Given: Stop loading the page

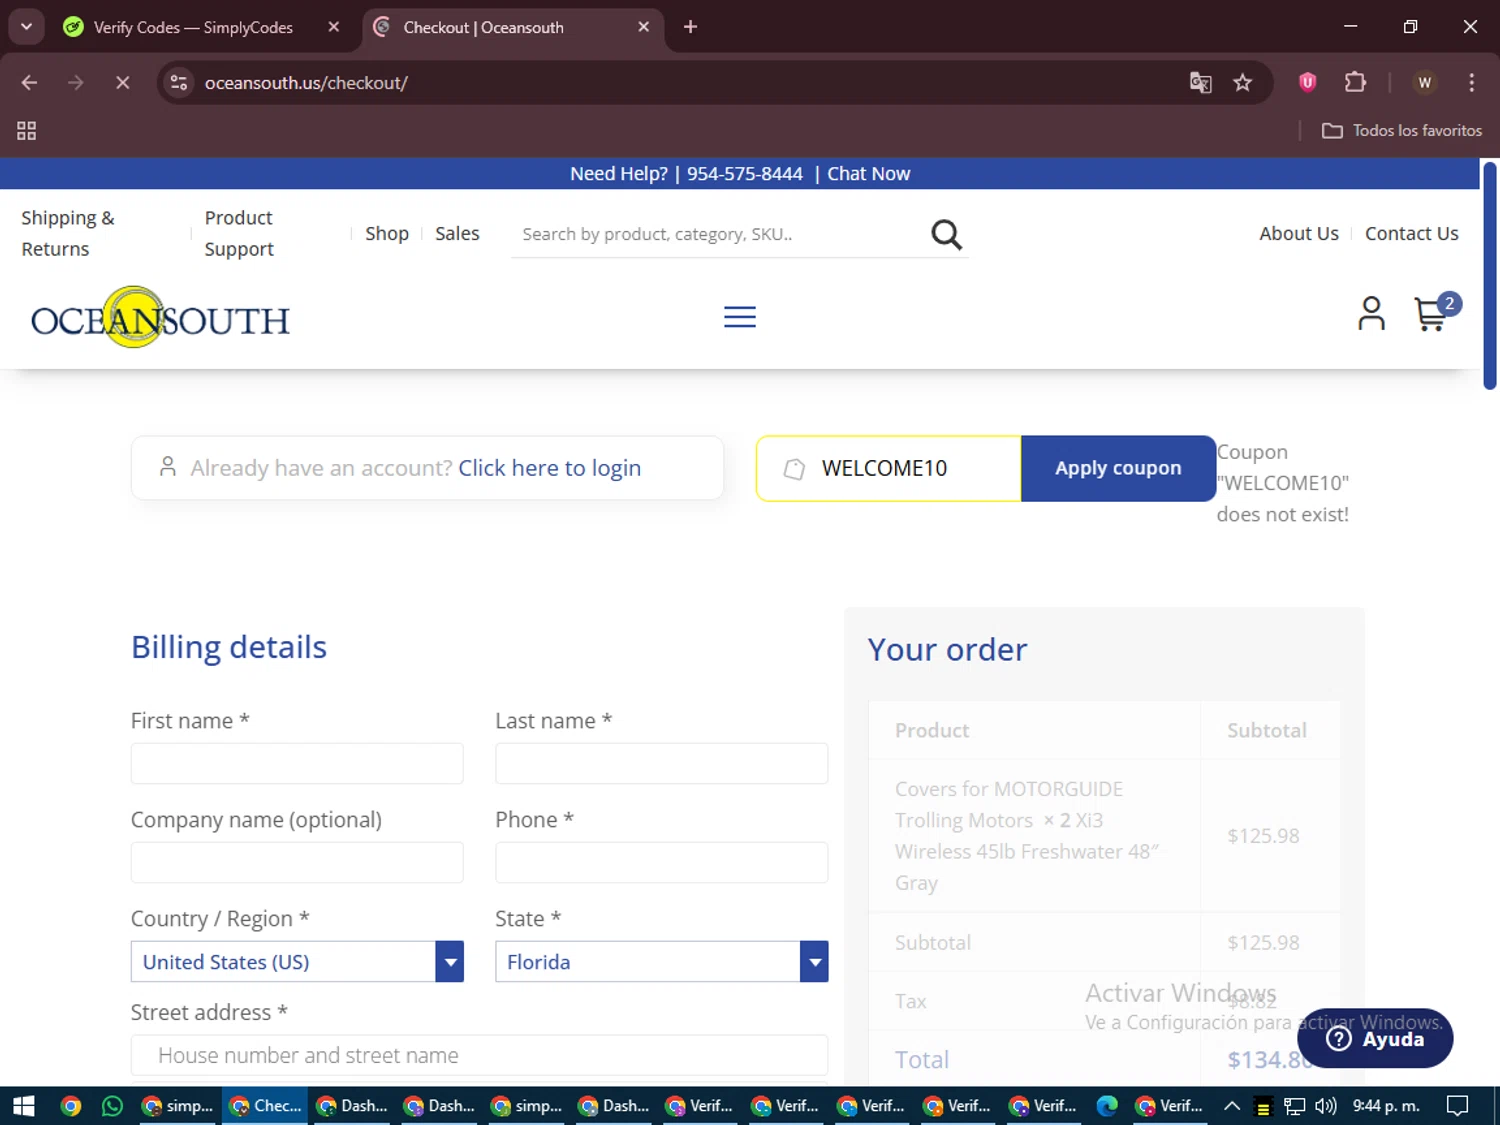Looking at the screenshot, I should pos(122,83).
